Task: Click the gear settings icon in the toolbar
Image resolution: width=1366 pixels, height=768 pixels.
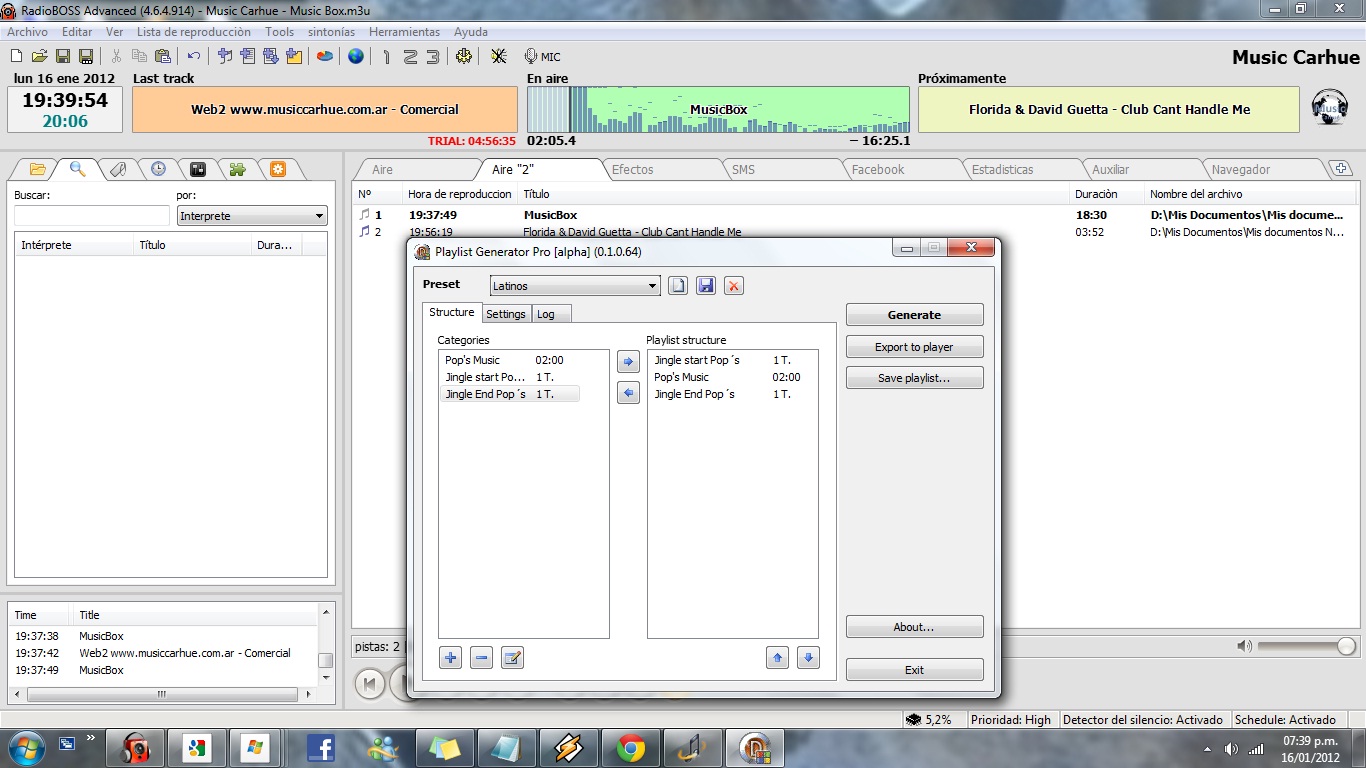Action: (463, 57)
